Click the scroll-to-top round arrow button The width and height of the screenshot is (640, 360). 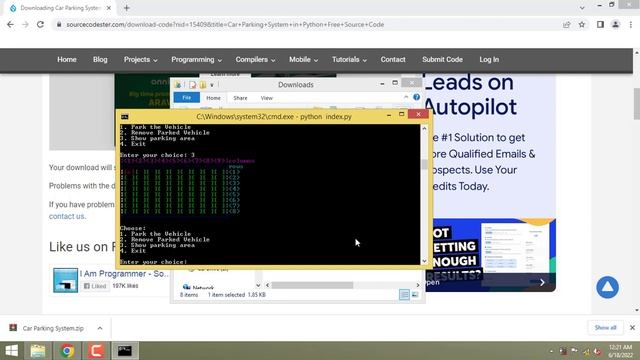(x=607, y=287)
